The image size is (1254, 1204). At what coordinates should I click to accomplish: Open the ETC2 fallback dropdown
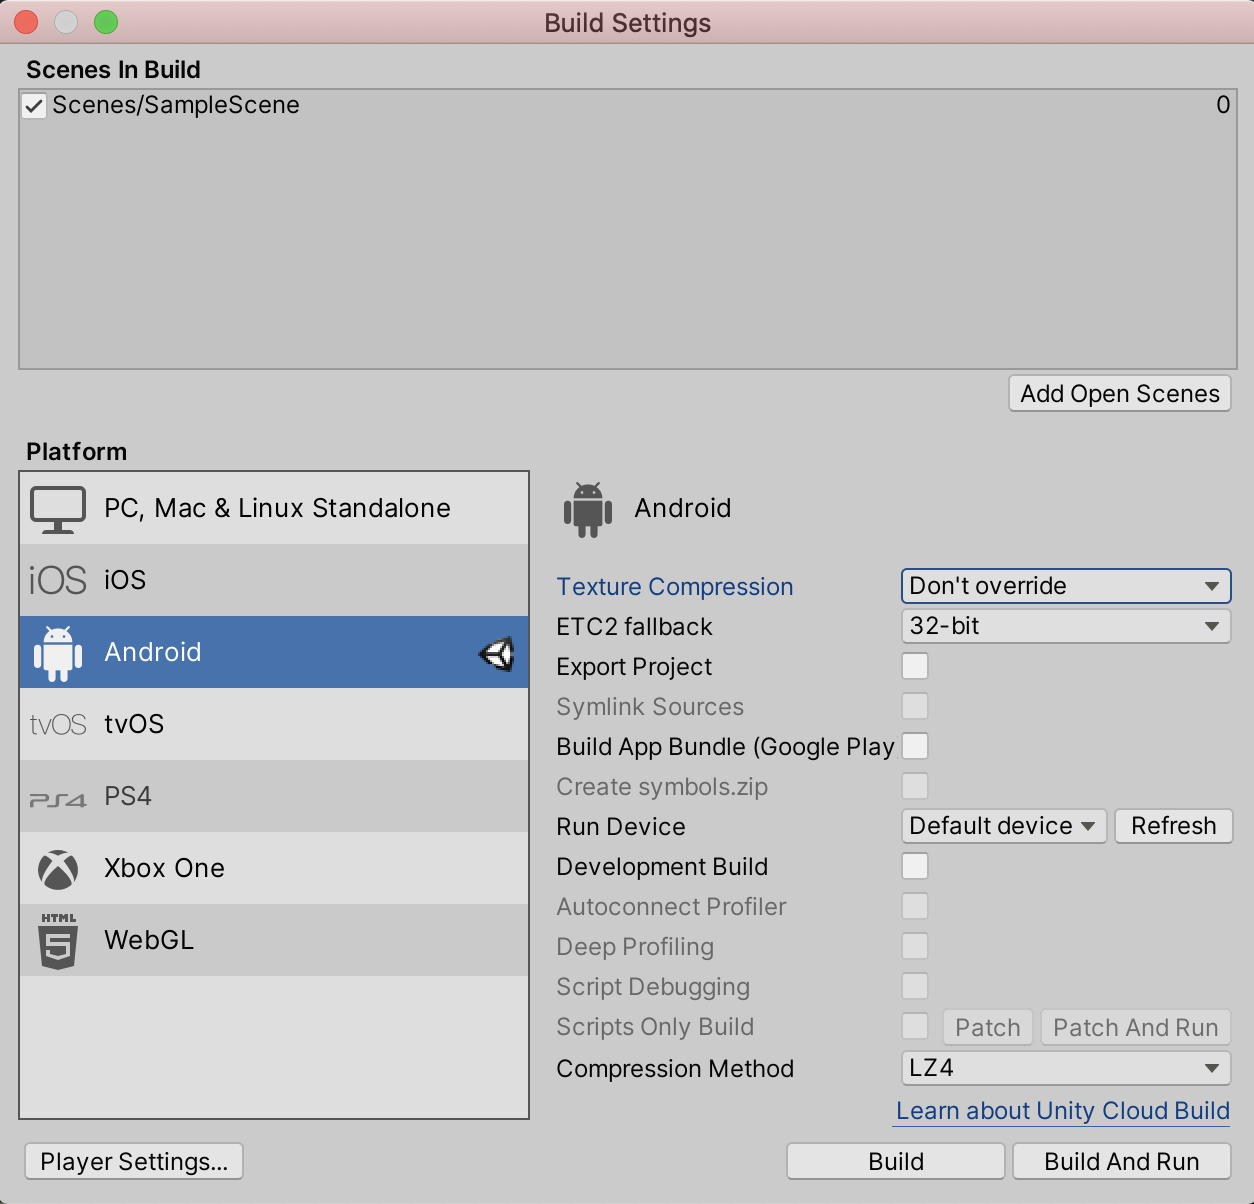[x=1066, y=626]
